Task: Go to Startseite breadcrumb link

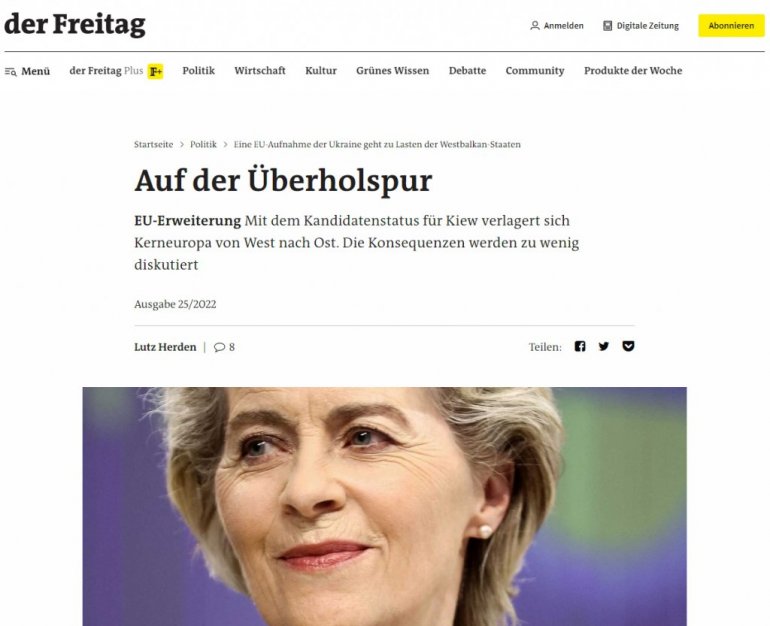Action: 153,144
